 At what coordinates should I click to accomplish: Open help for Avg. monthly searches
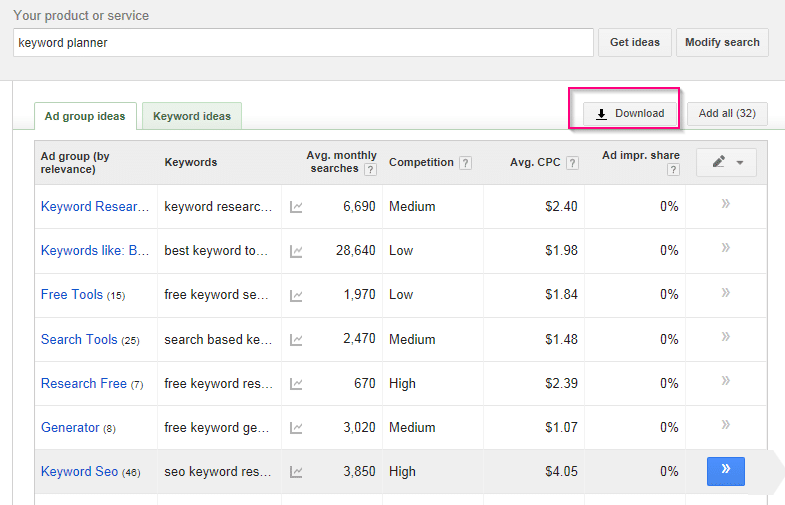(x=370, y=170)
